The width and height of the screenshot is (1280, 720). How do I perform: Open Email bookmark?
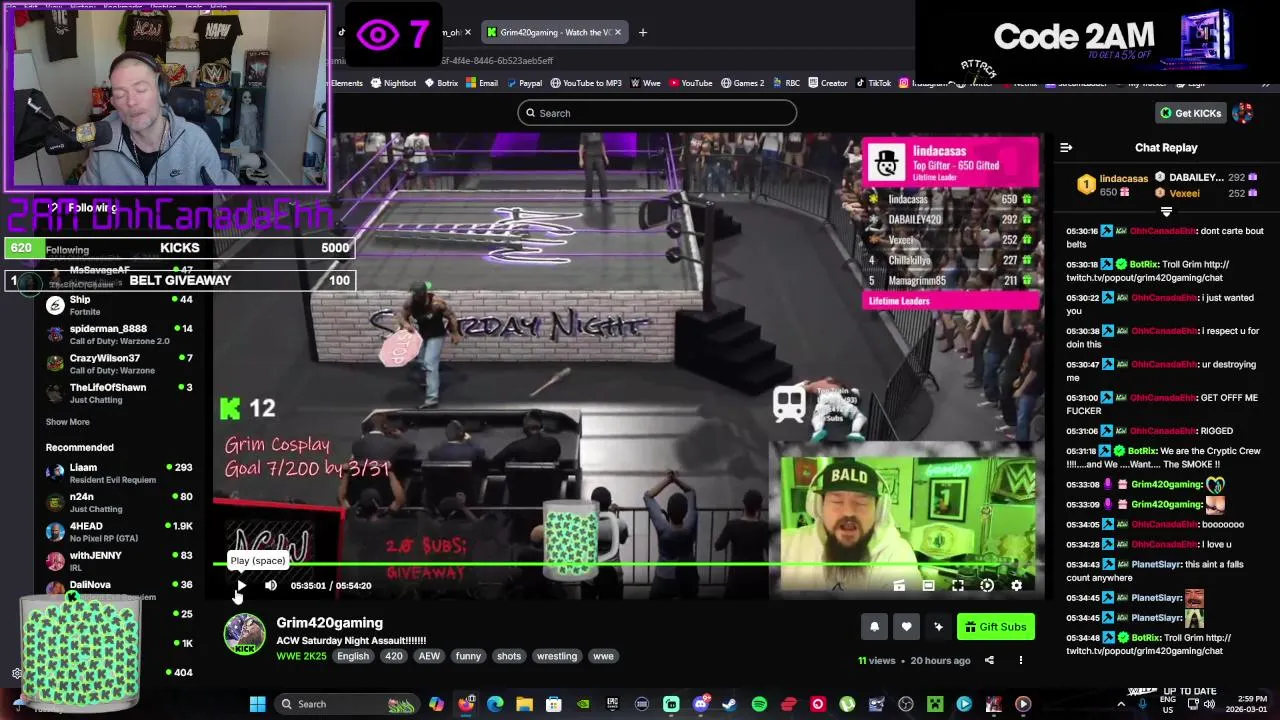click(482, 83)
